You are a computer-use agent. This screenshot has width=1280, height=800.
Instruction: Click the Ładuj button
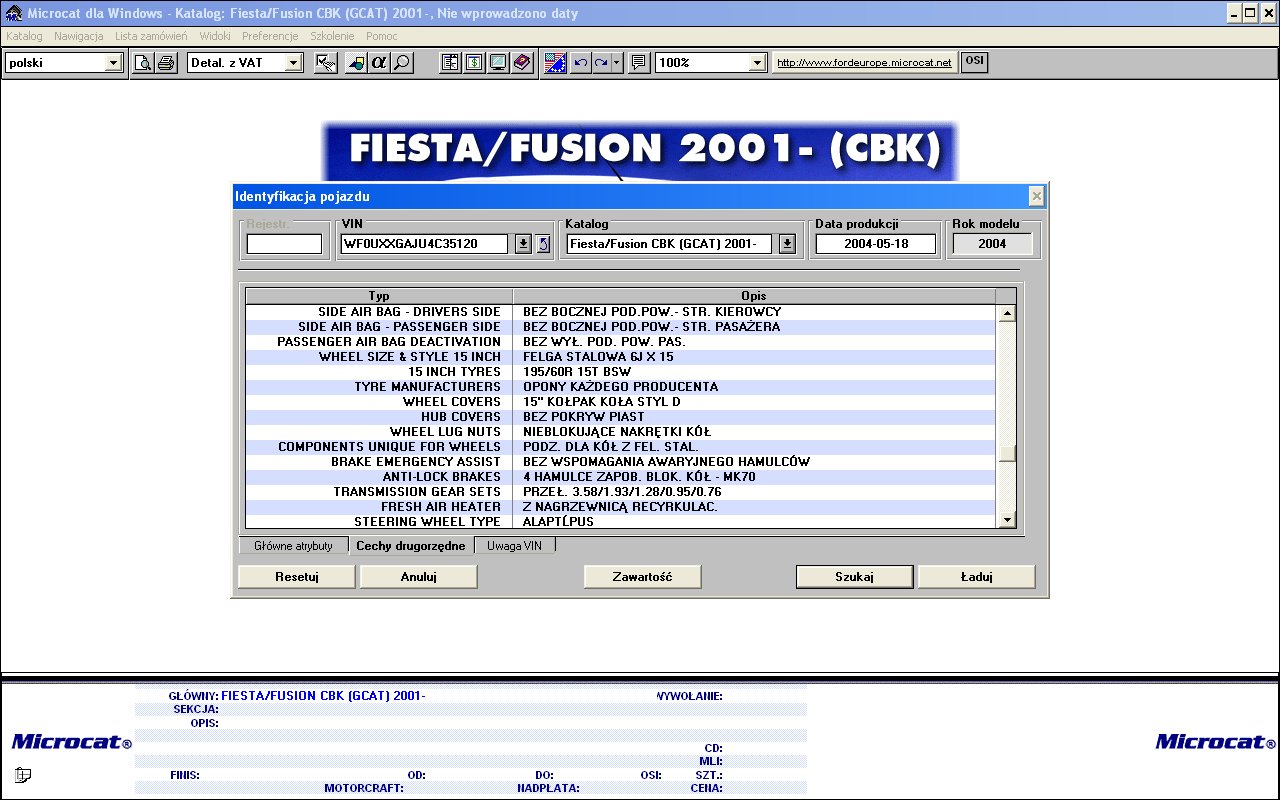click(x=976, y=577)
